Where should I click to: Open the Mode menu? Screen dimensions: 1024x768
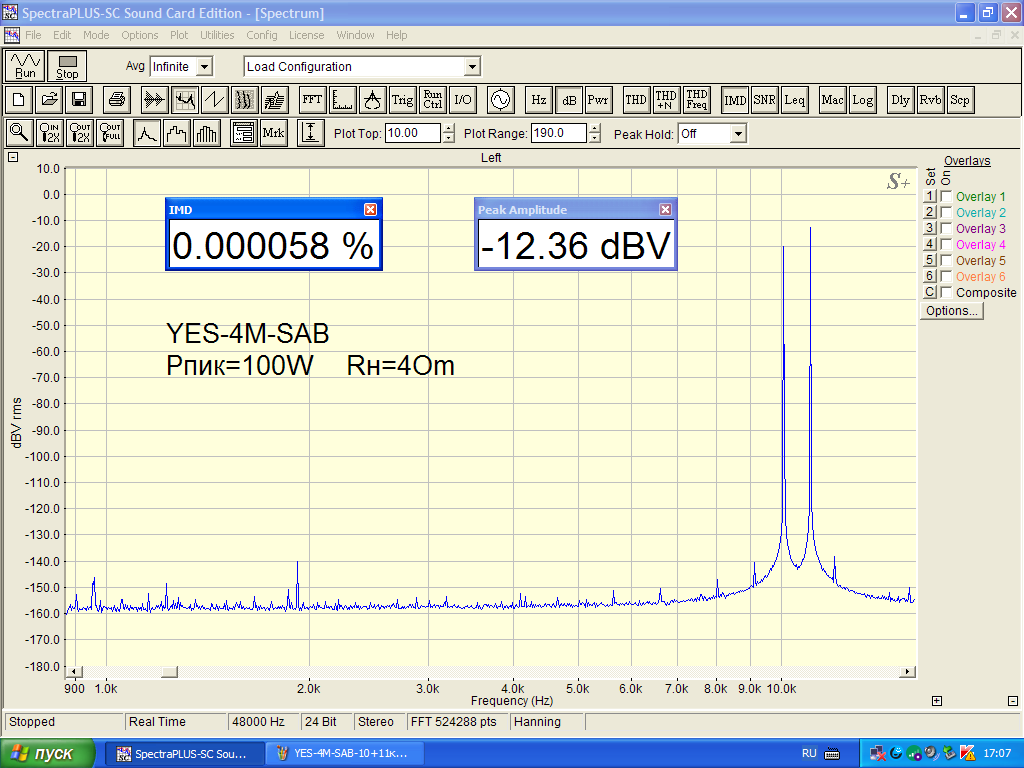(x=96, y=35)
